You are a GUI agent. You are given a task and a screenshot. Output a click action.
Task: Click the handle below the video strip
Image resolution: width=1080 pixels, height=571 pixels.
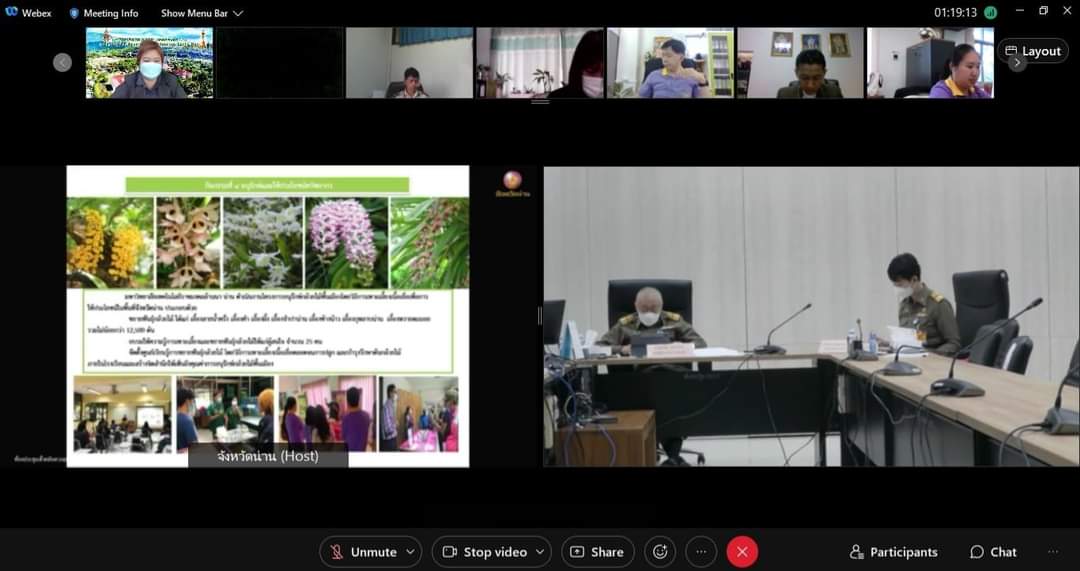tap(540, 102)
